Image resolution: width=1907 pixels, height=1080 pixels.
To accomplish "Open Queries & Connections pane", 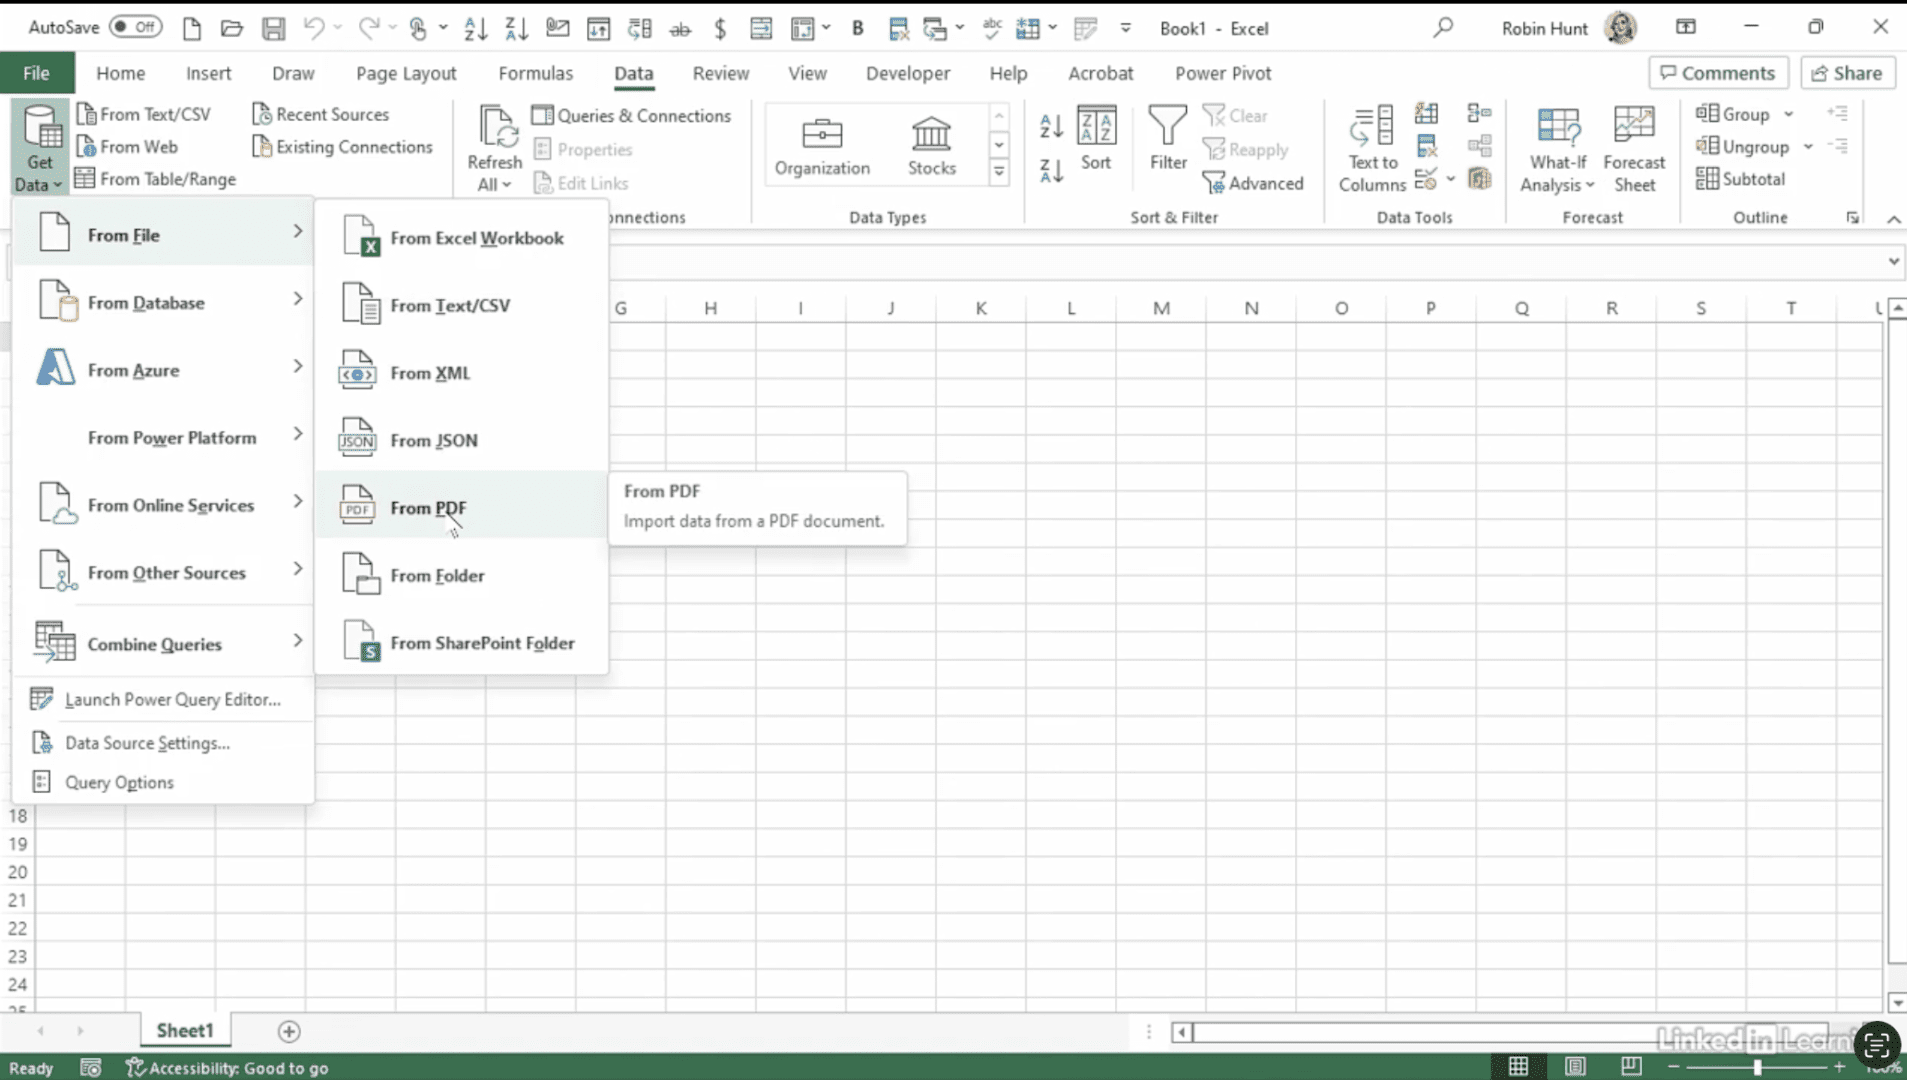I will (x=632, y=115).
